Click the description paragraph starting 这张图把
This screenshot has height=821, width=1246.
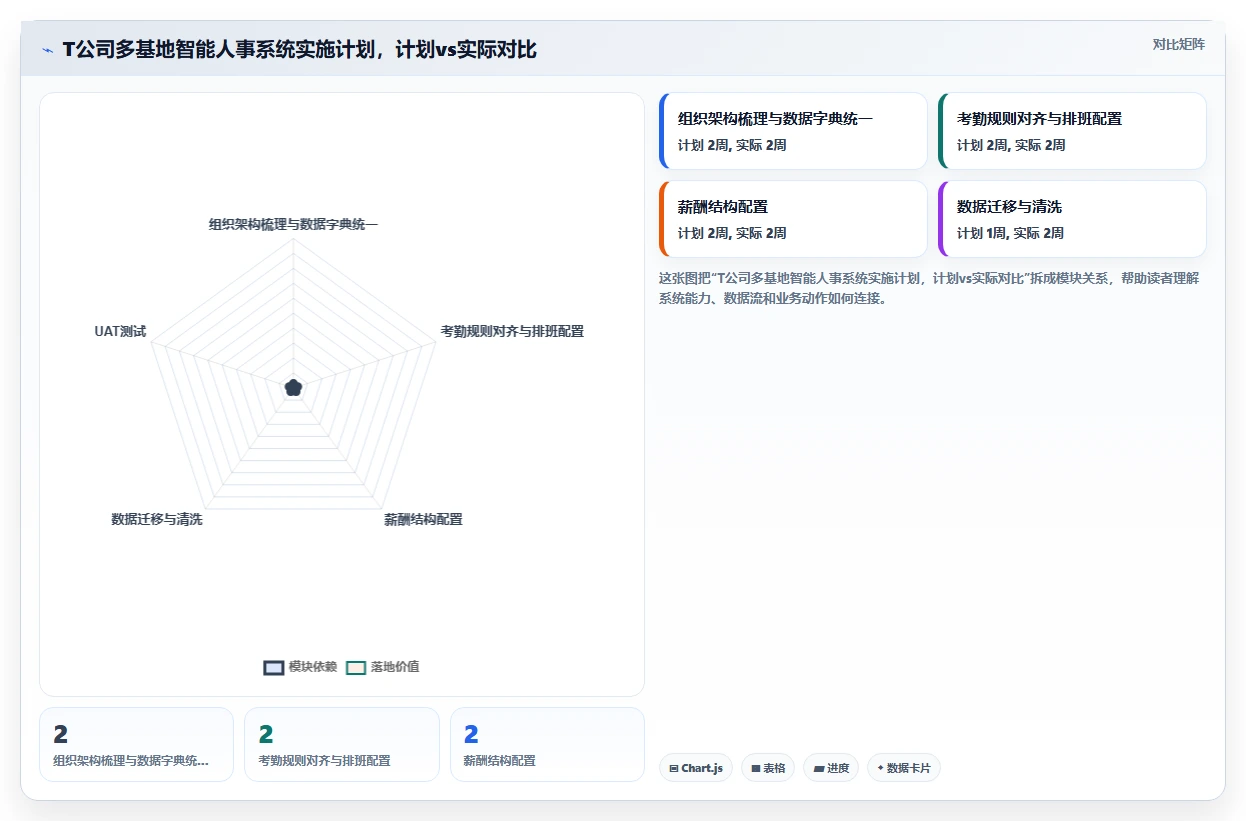pyautogui.click(x=929, y=288)
